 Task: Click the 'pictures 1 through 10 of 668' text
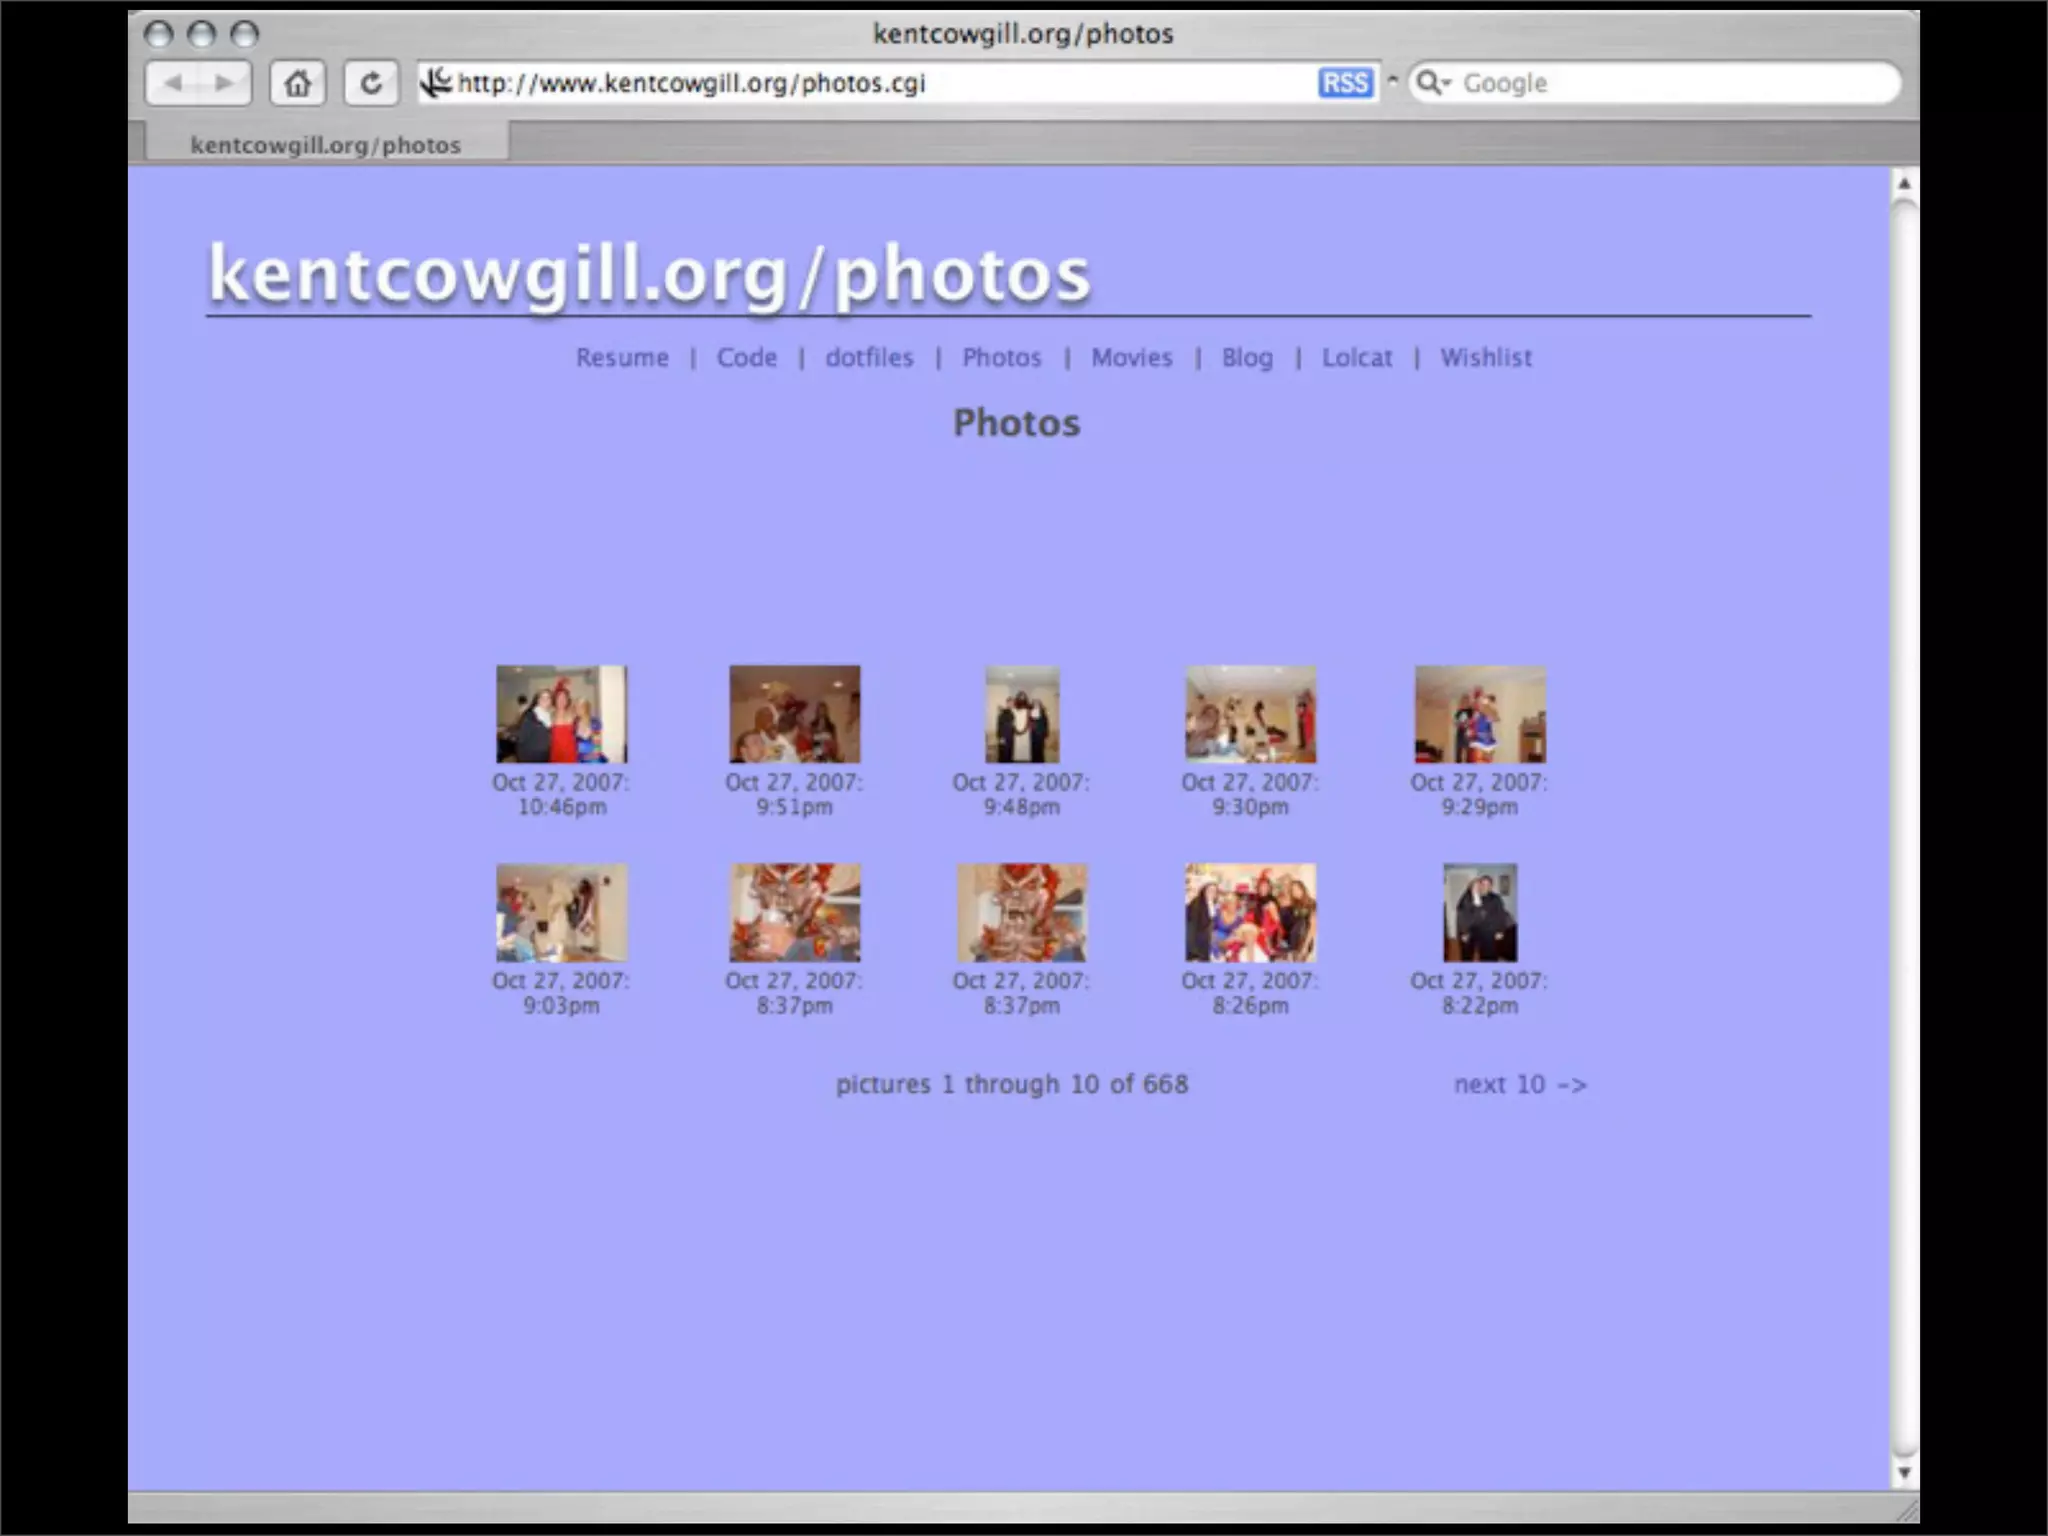1012,1084
